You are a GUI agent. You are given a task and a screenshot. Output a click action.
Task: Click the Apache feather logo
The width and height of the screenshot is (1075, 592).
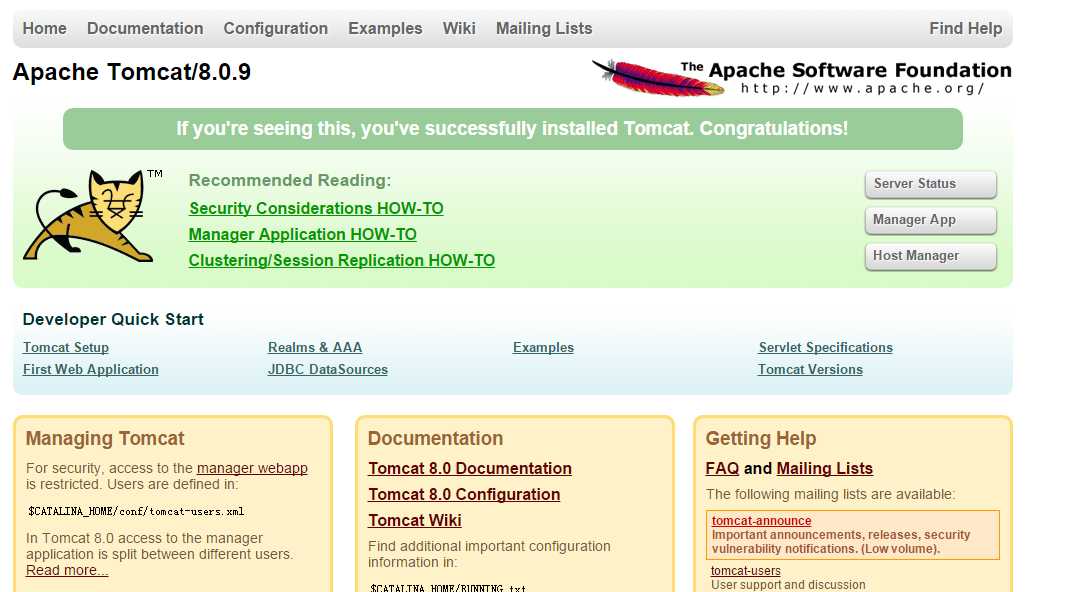tap(659, 77)
